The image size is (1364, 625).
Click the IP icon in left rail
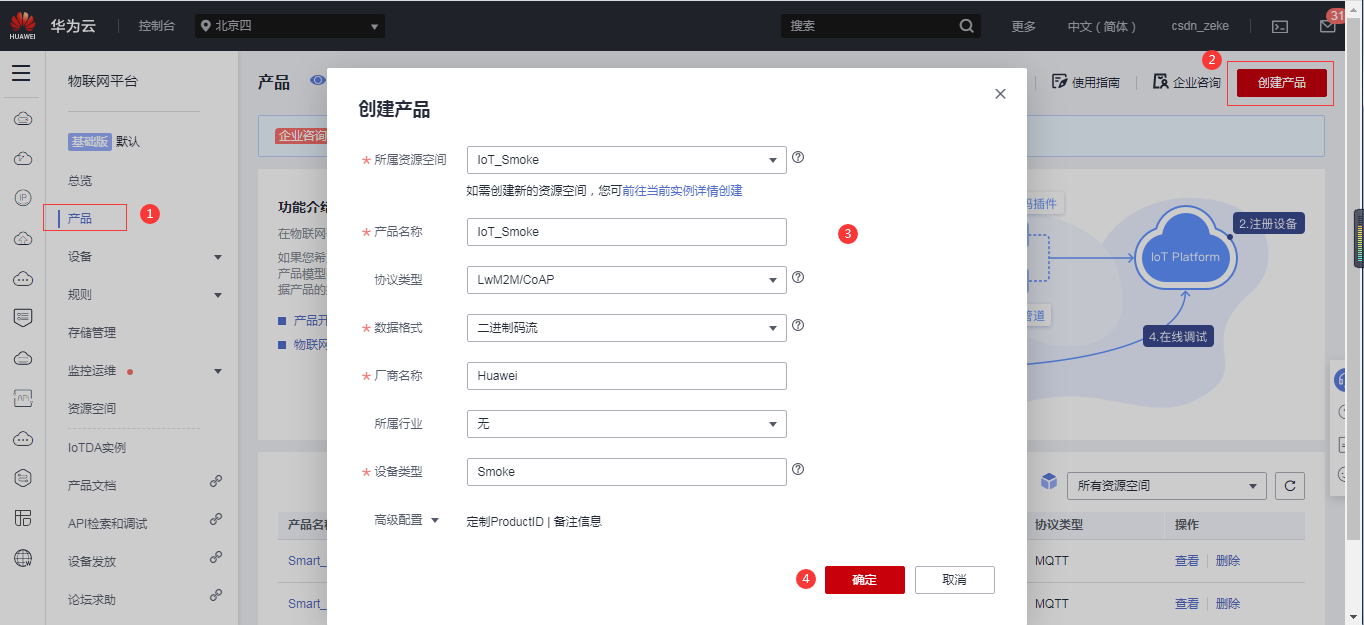point(23,198)
